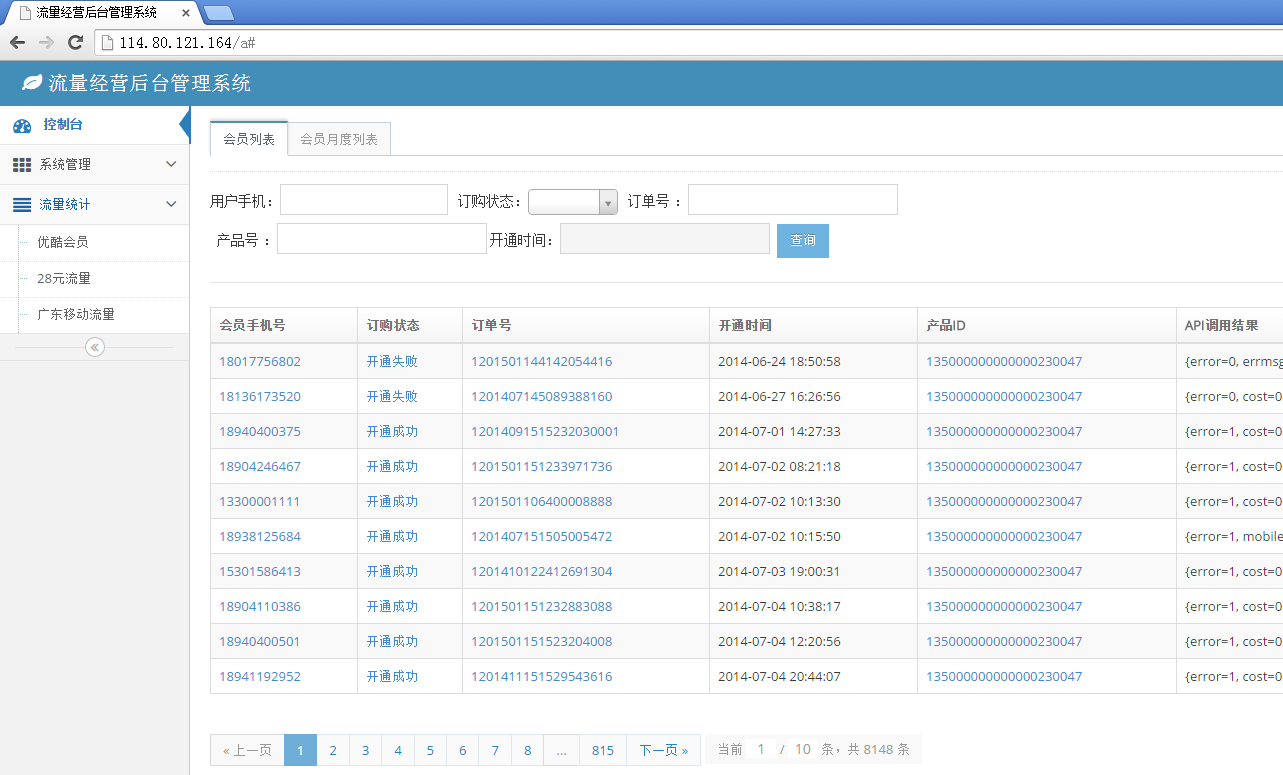The height and width of the screenshot is (775, 1283).
Task: Click the browser address bar
Action: pyautogui.click(x=688, y=43)
